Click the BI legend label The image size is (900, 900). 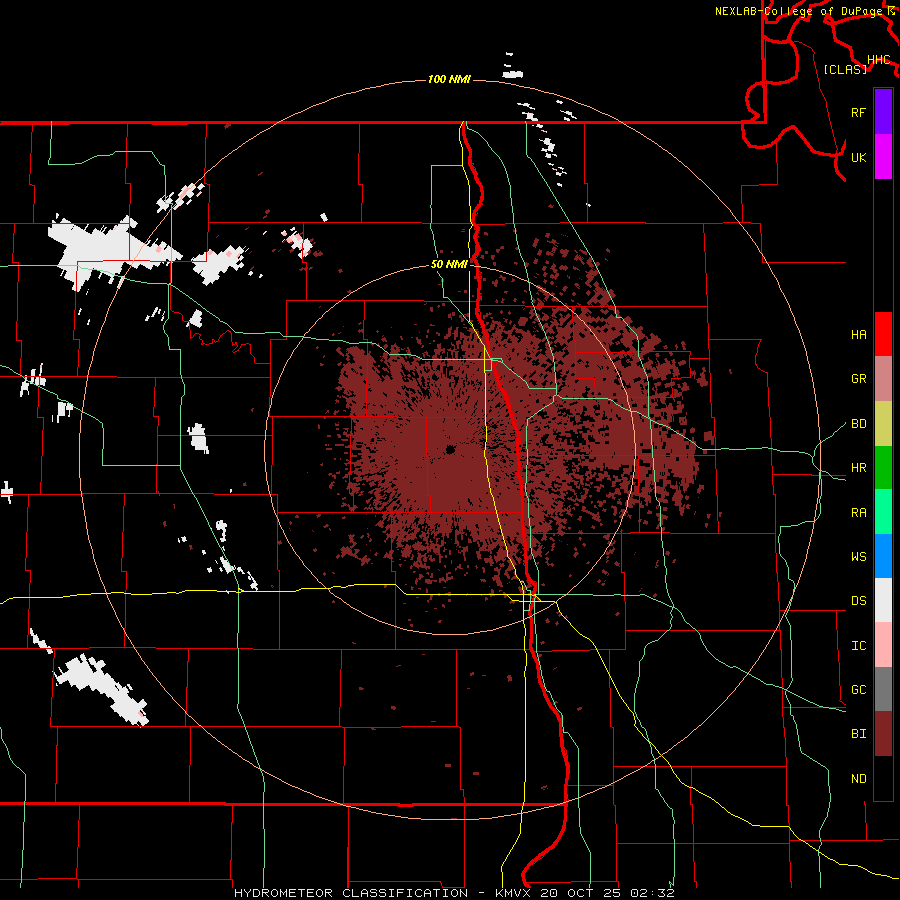[x=858, y=734]
